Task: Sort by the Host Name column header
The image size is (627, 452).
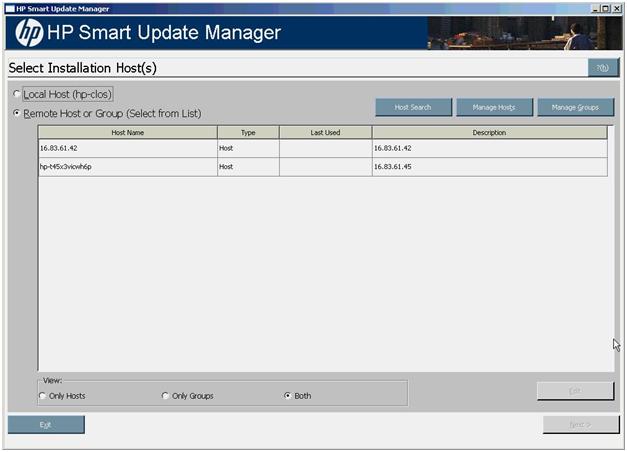Action: pos(127,132)
